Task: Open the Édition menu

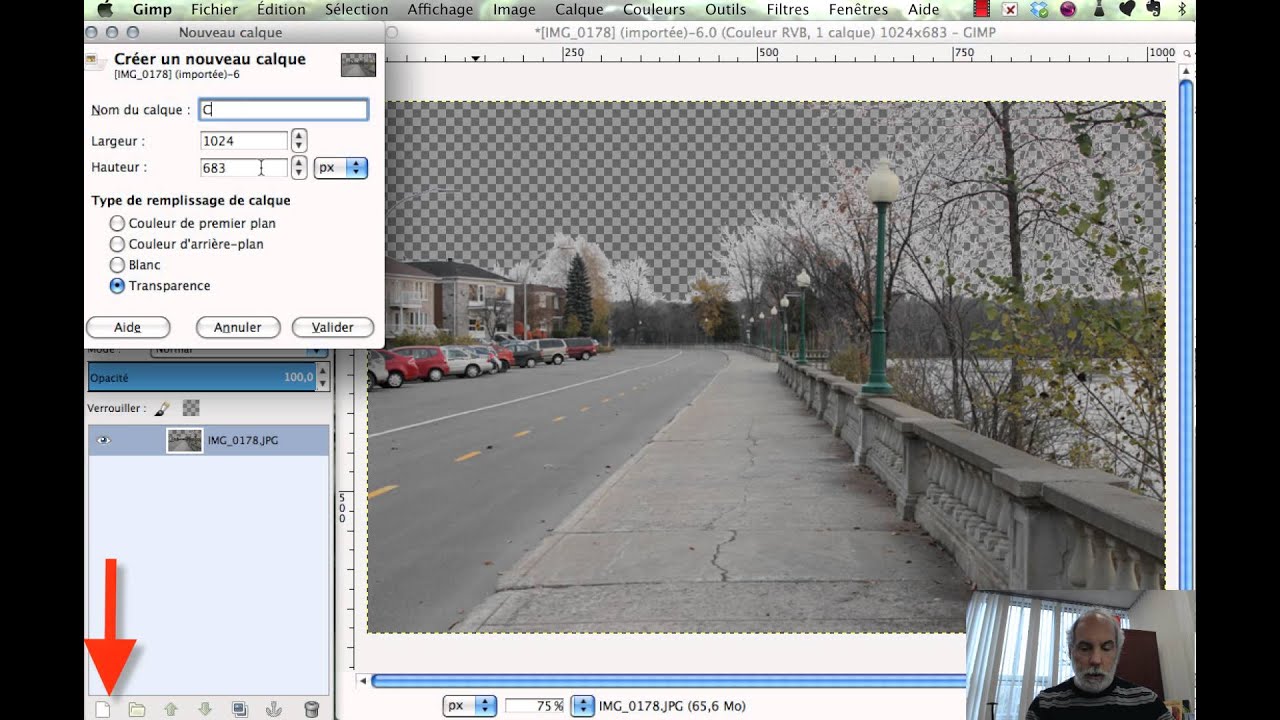Action: pyautogui.click(x=281, y=10)
